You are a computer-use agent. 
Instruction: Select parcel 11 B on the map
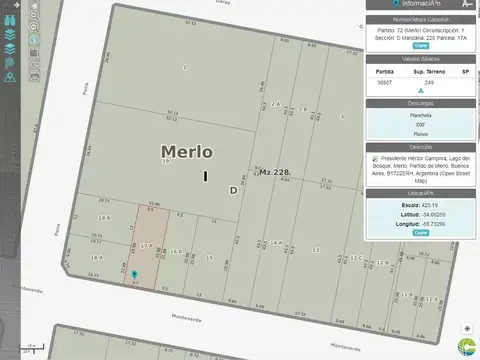pyautogui.click(x=407, y=295)
